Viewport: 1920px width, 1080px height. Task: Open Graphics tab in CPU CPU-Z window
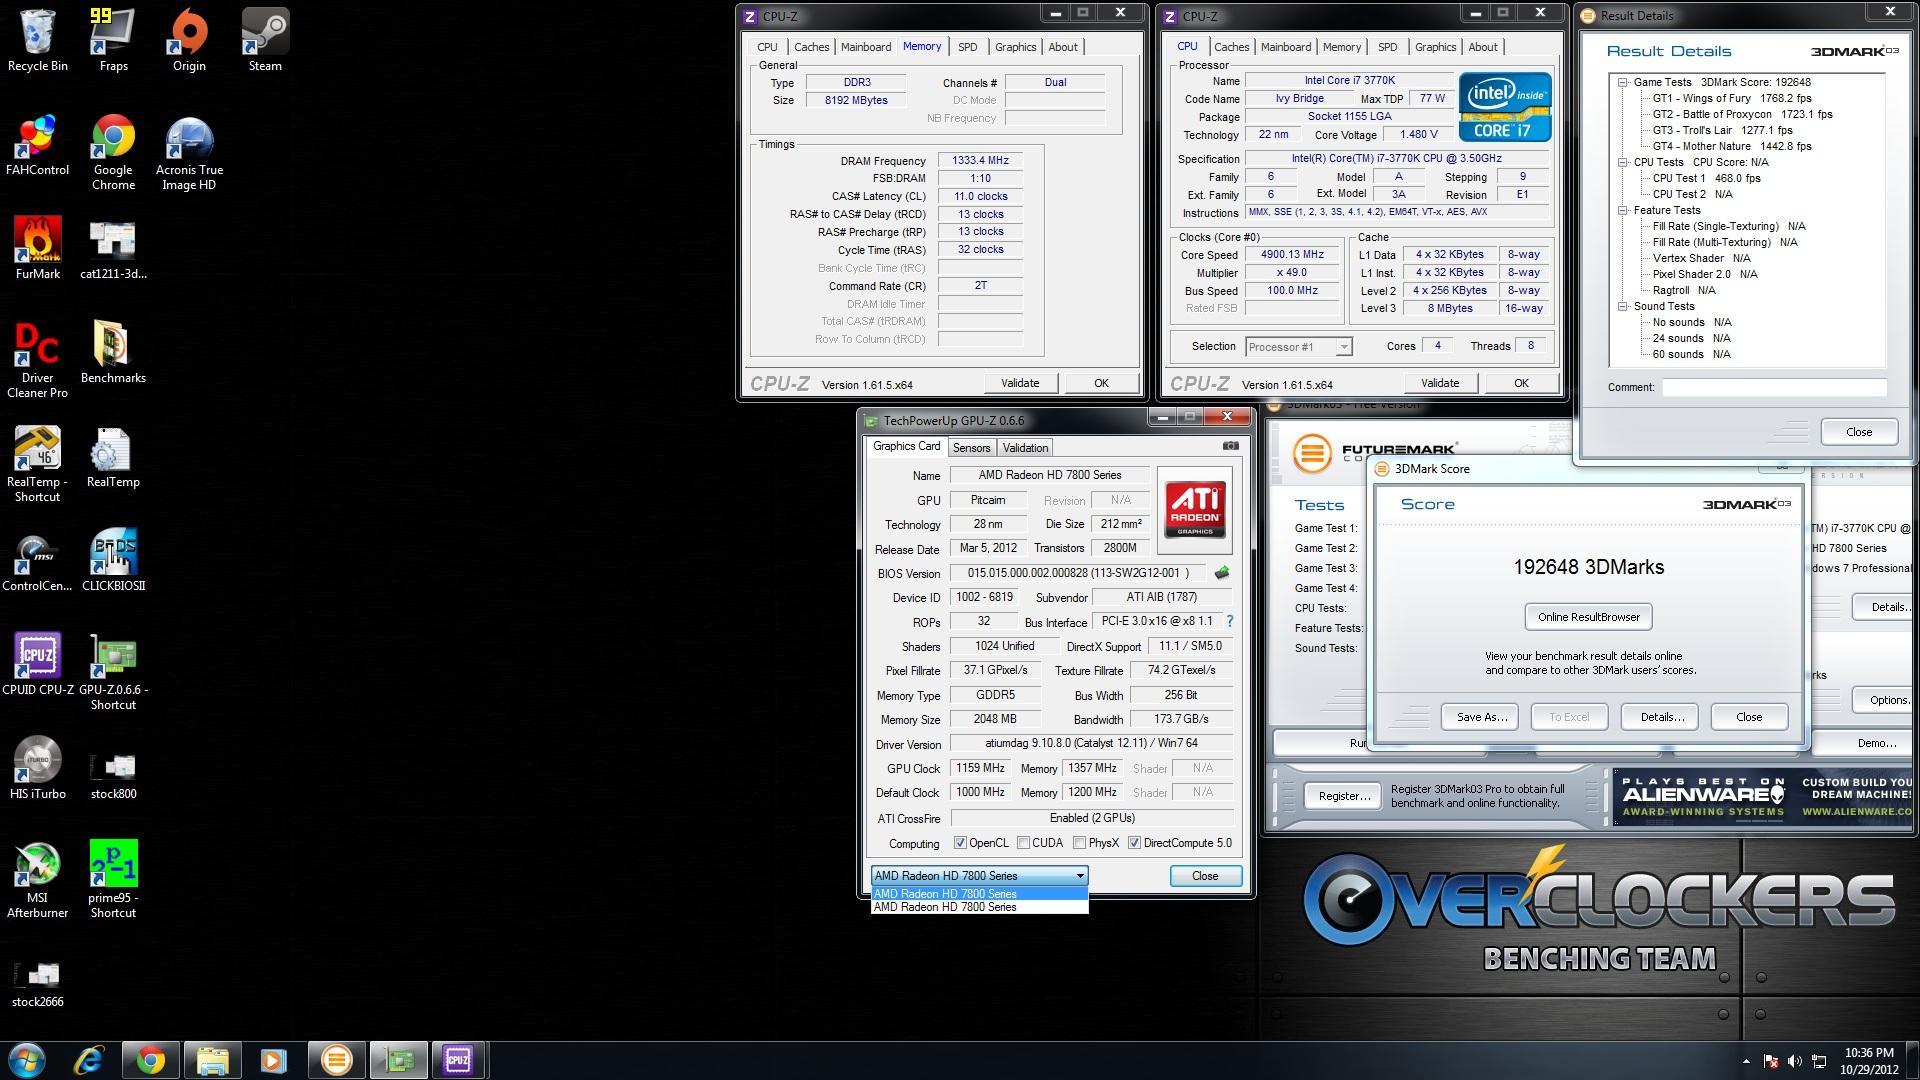pyautogui.click(x=1435, y=47)
